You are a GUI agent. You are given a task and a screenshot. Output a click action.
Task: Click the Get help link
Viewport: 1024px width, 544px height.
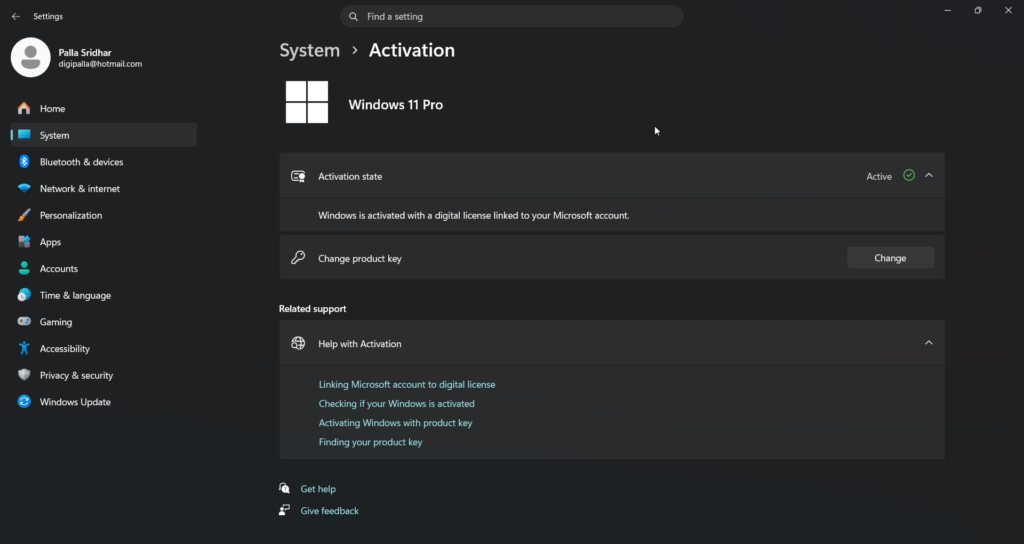(x=318, y=488)
